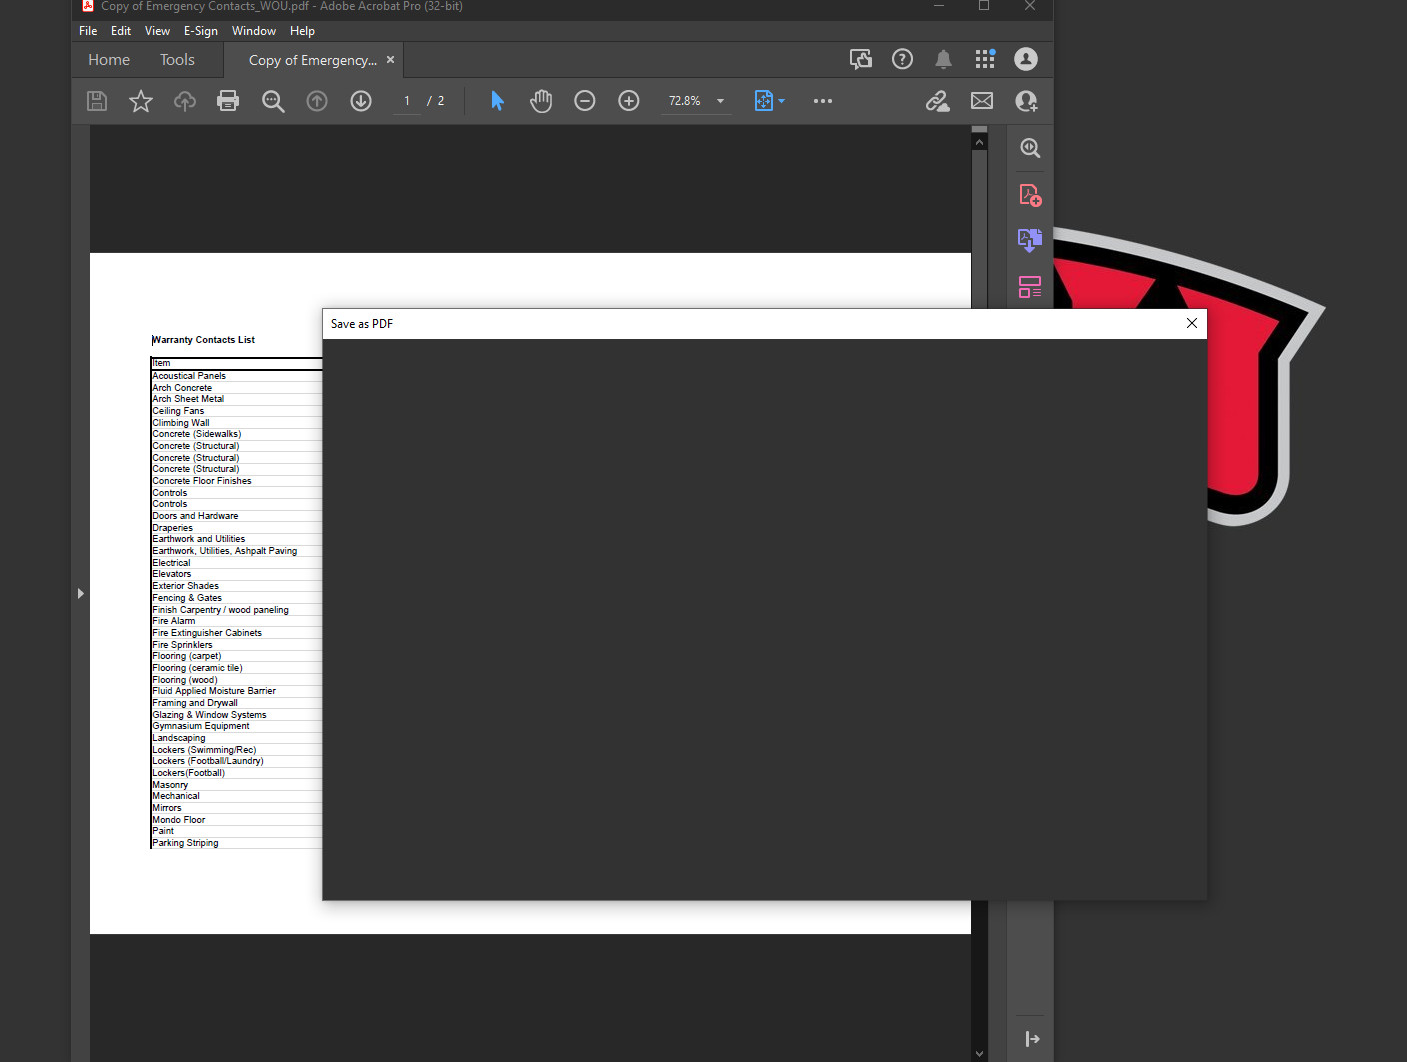Expand the left navigation pane
Image resolution: width=1407 pixels, height=1062 pixels.
pyautogui.click(x=81, y=594)
